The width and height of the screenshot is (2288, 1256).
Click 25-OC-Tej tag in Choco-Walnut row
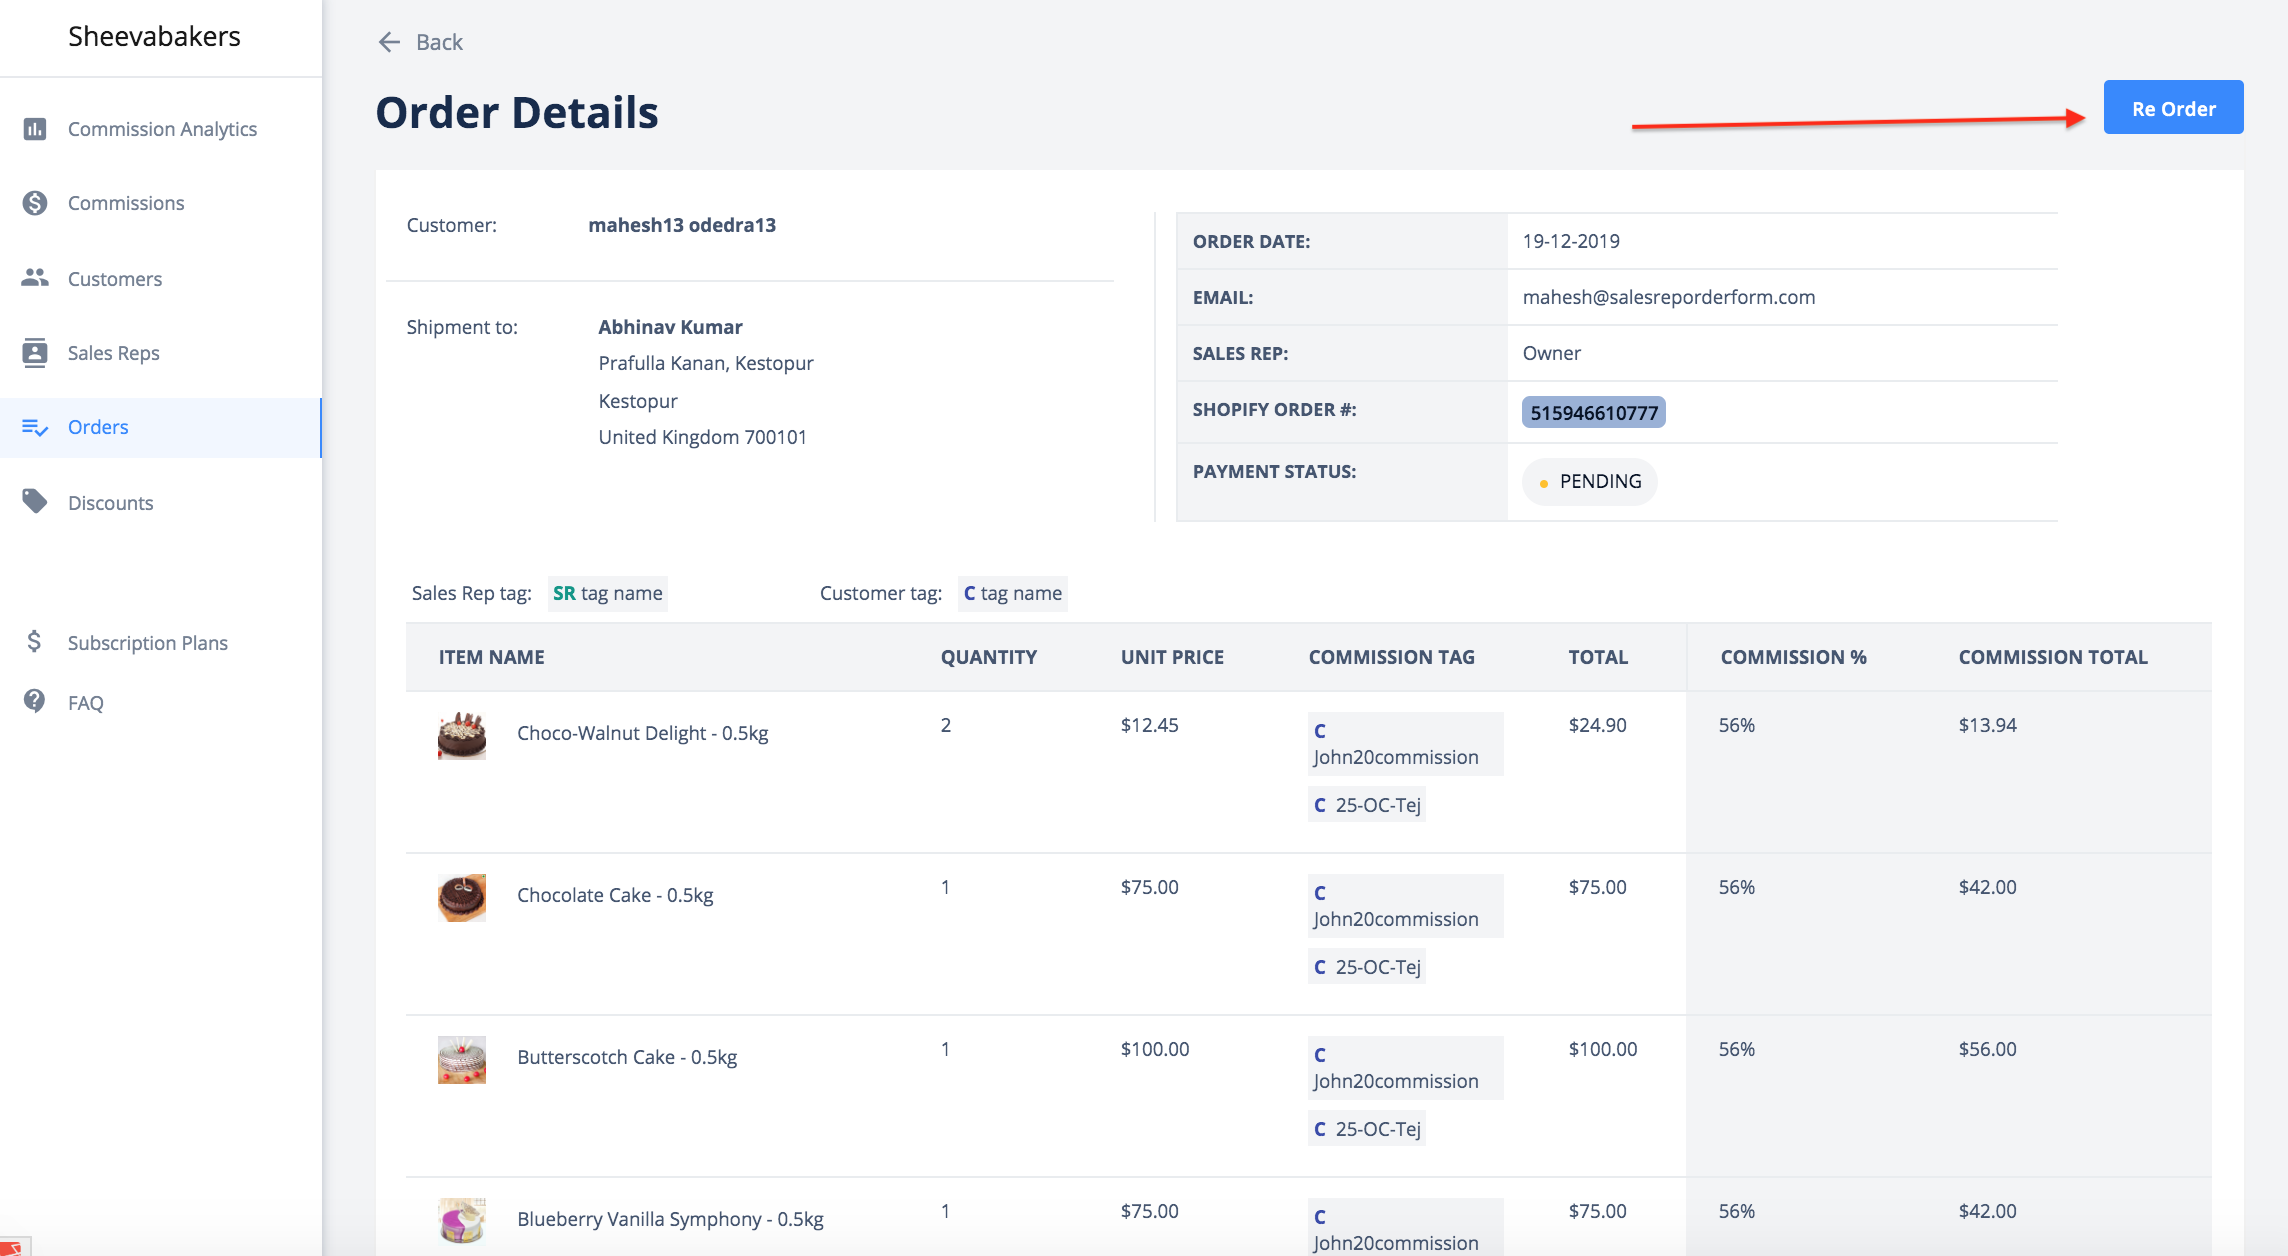1367,805
